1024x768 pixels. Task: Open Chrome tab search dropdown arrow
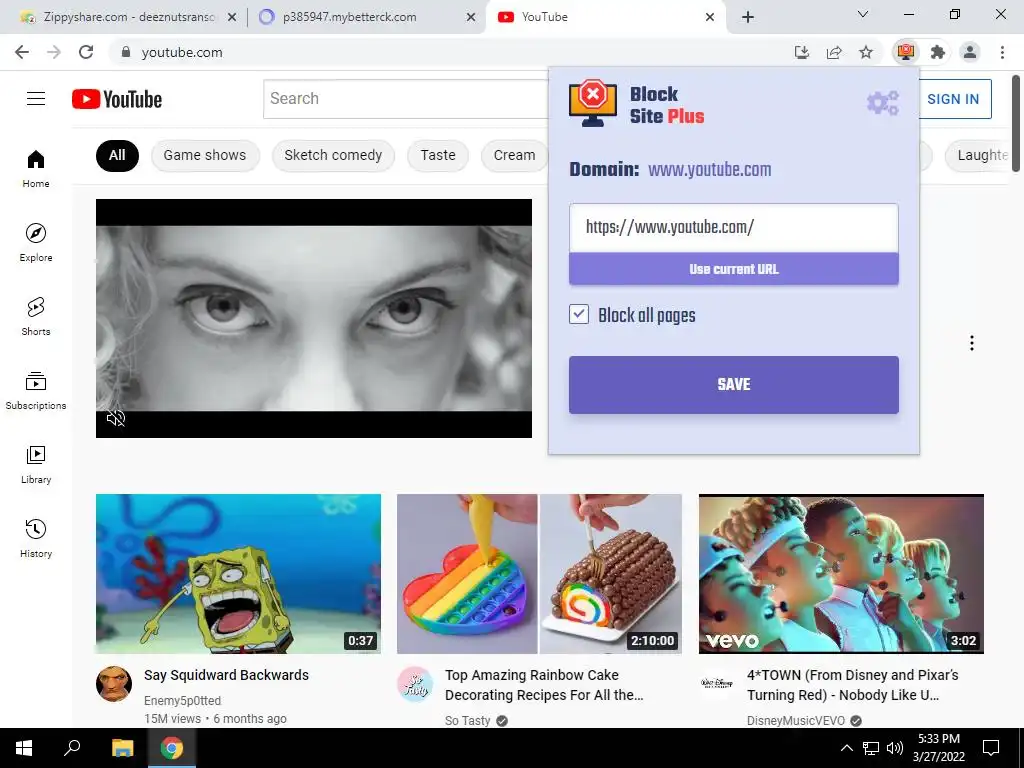(x=863, y=14)
